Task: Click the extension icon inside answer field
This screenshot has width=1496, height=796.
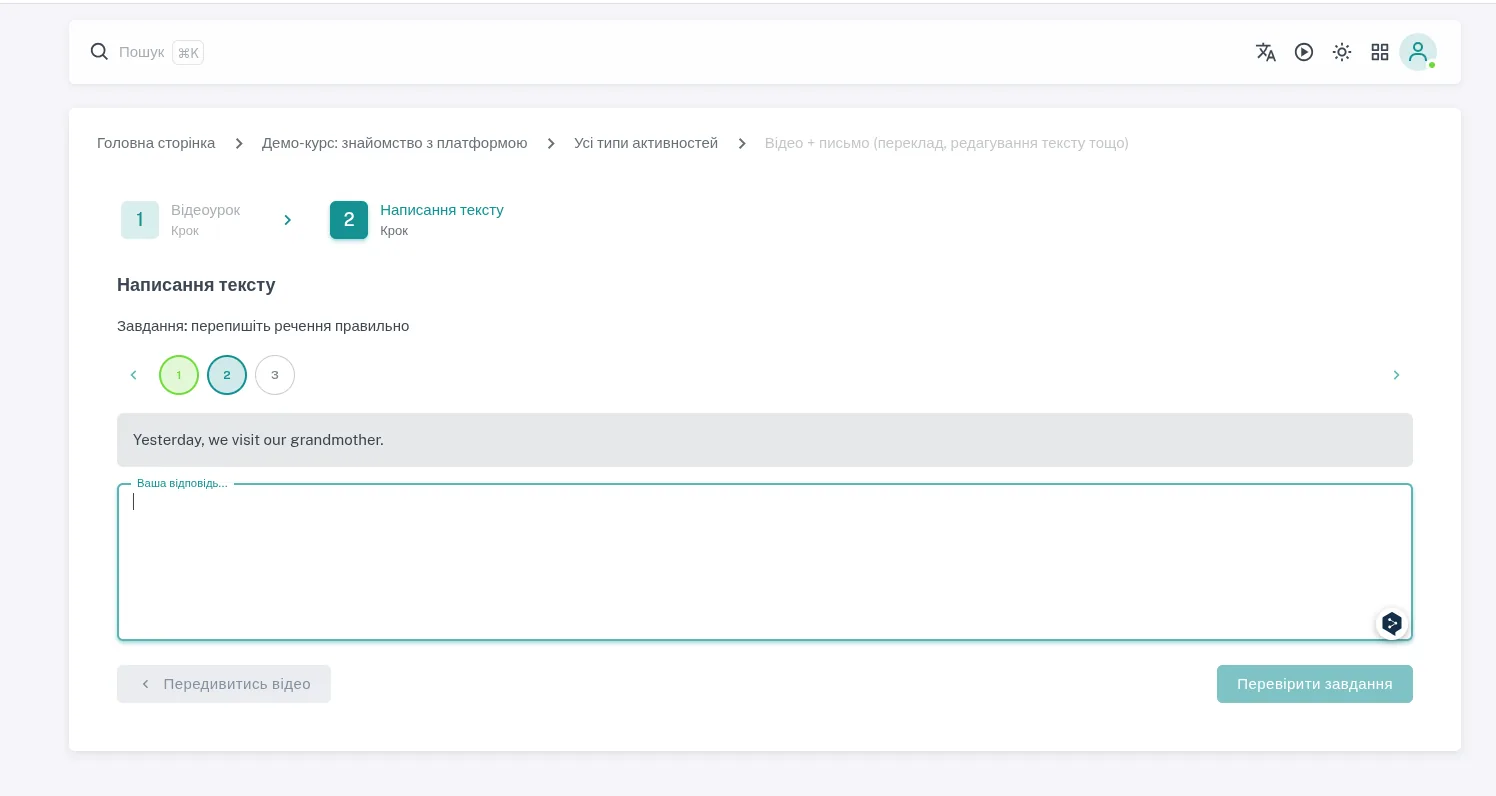Action: [1392, 624]
